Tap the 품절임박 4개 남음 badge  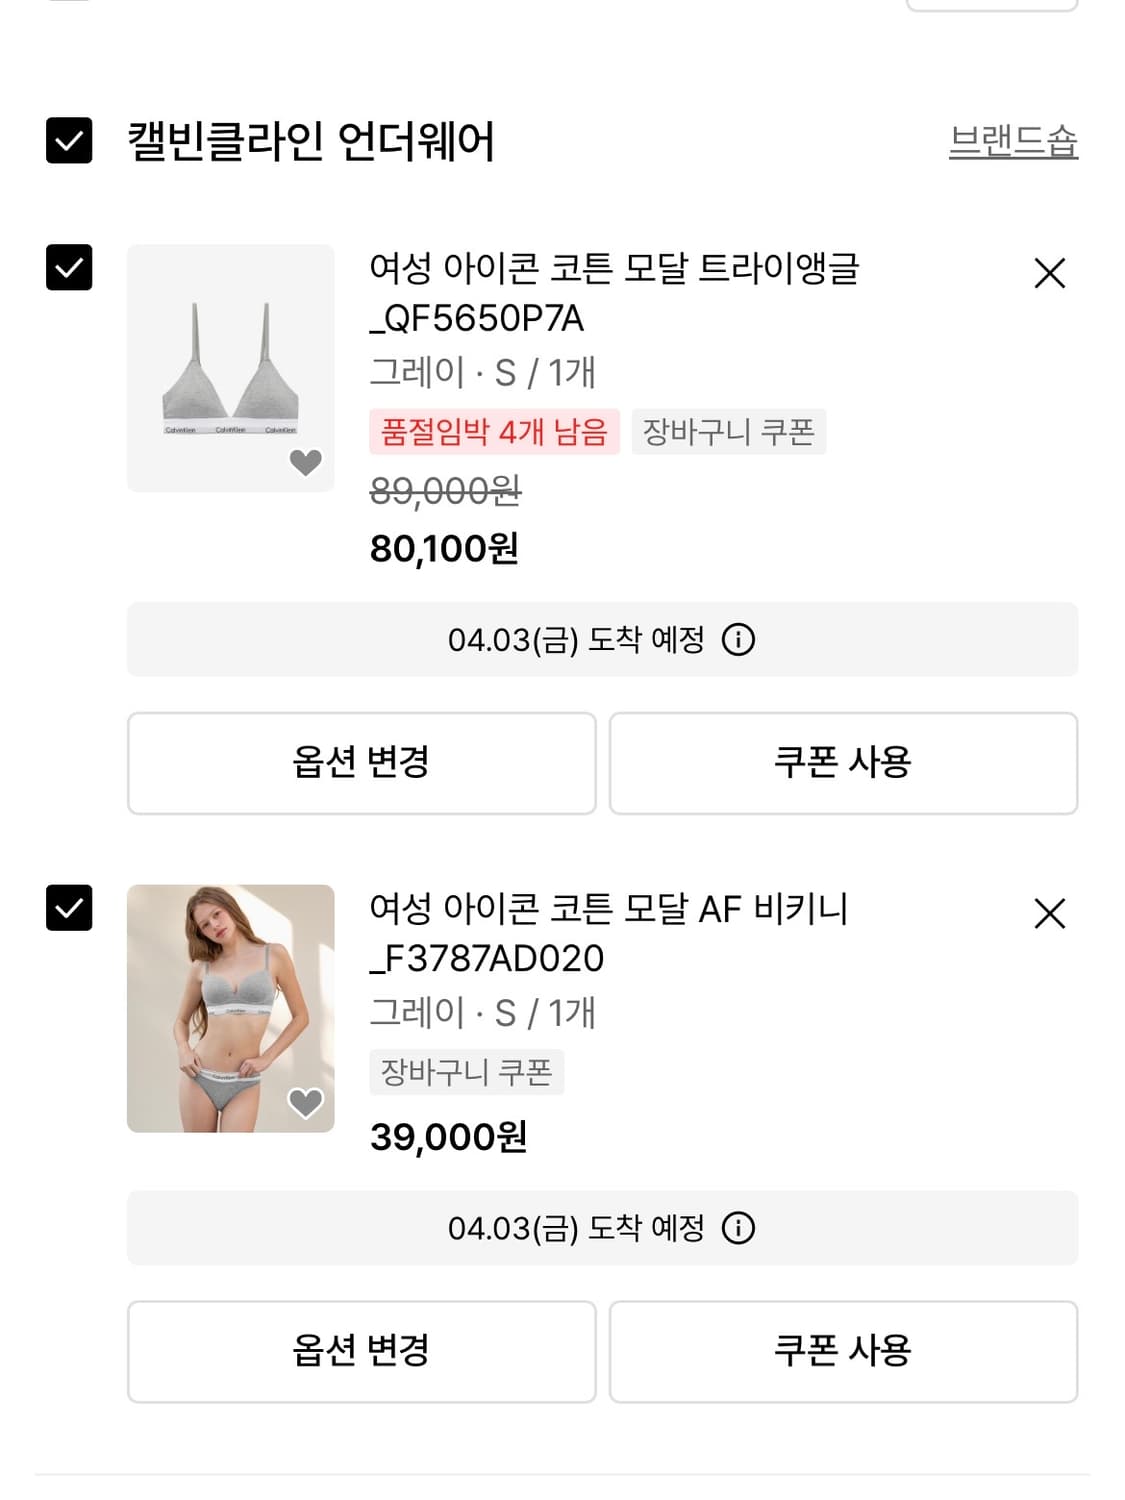494,432
